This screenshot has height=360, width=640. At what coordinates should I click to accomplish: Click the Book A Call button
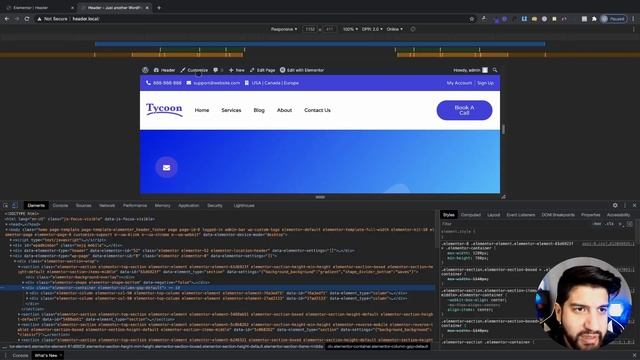tap(464, 110)
